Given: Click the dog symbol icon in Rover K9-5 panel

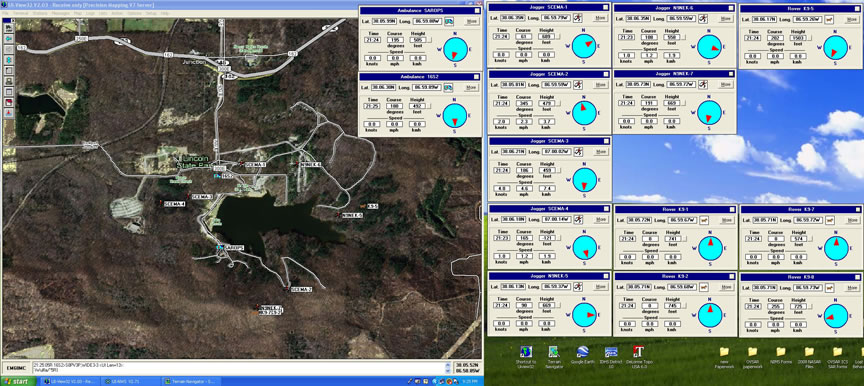Looking at the screenshot, I should [x=830, y=19].
